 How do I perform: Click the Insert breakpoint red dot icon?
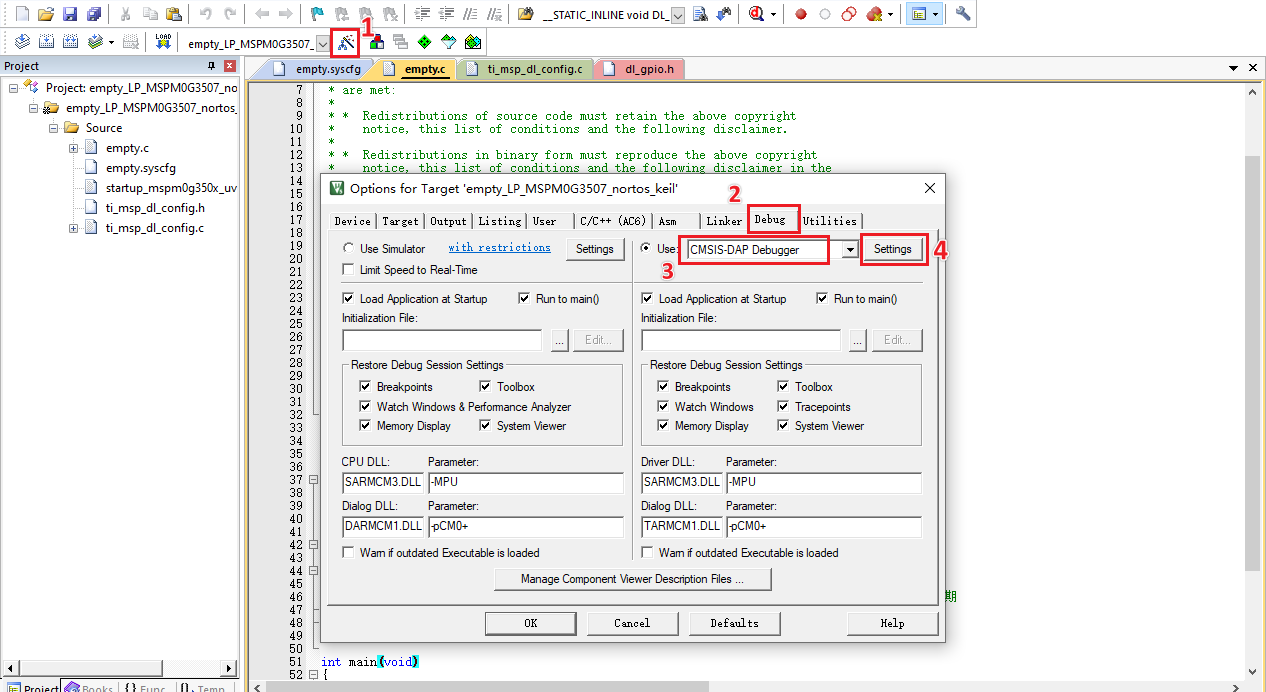(801, 14)
